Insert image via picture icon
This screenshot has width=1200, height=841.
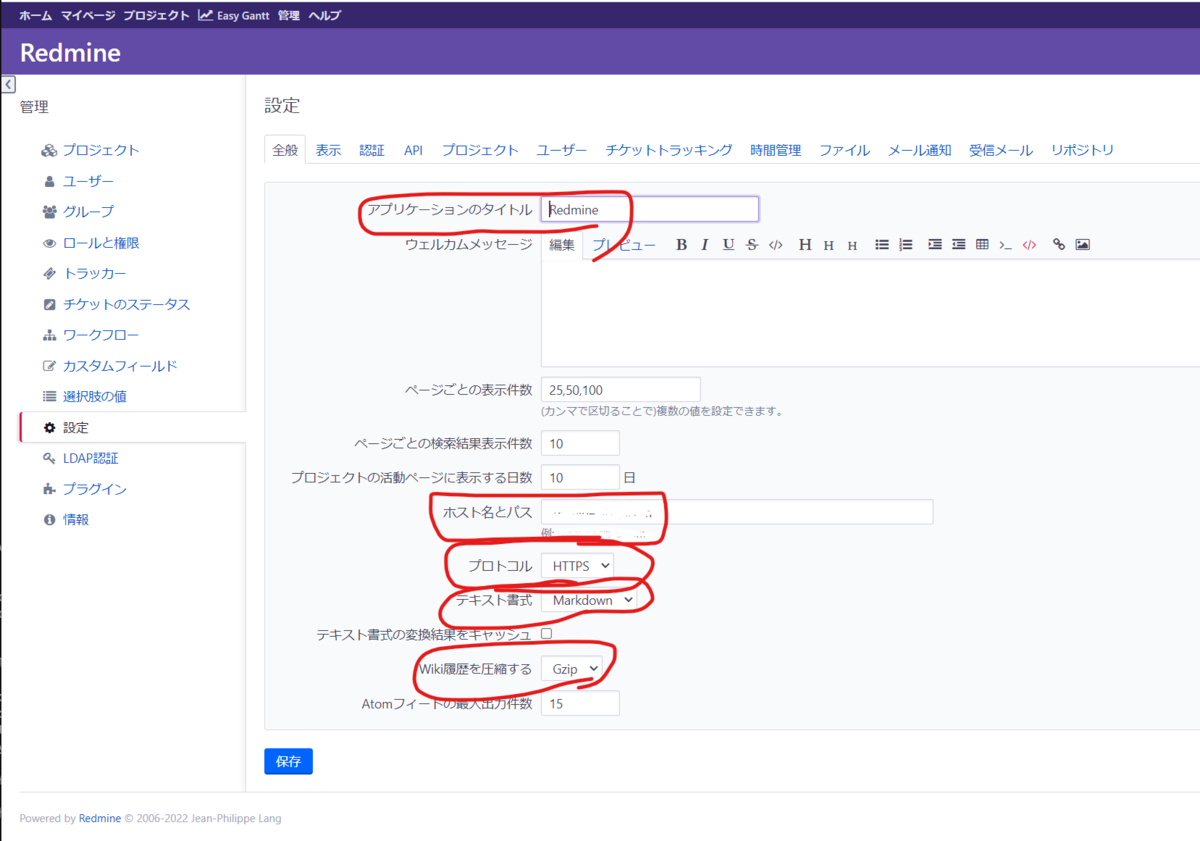coord(1083,245)
